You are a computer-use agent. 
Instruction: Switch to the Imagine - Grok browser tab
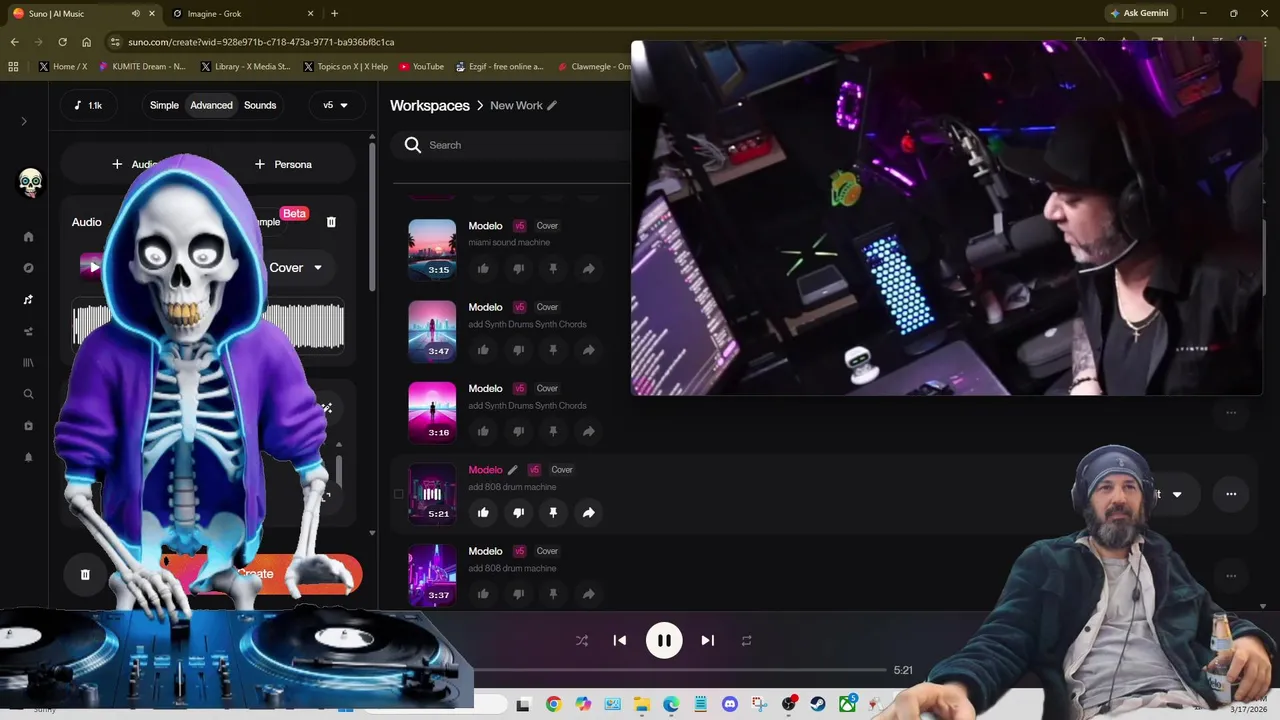pos(240,14)
